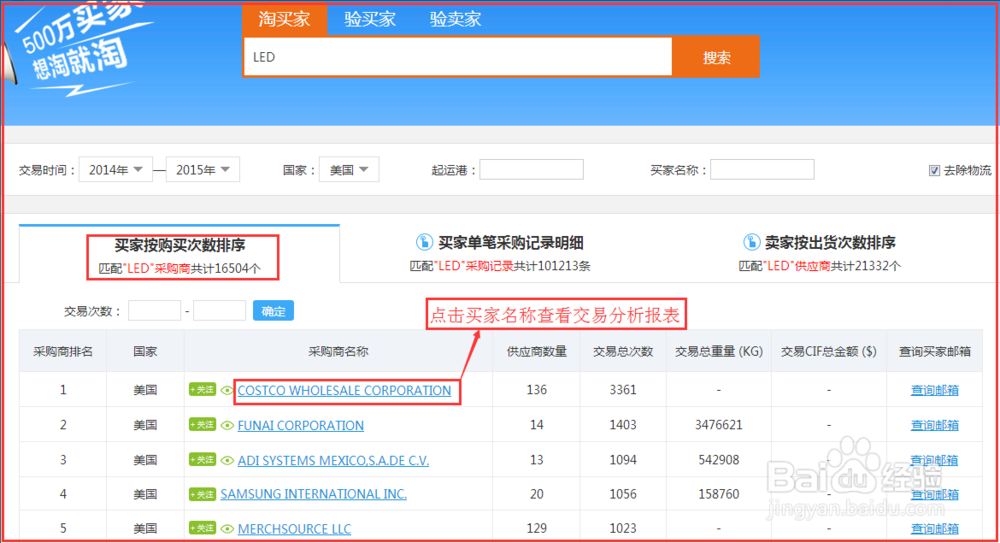
Task: Switch to the 淘买家 tab
Action: coord(284,19)
